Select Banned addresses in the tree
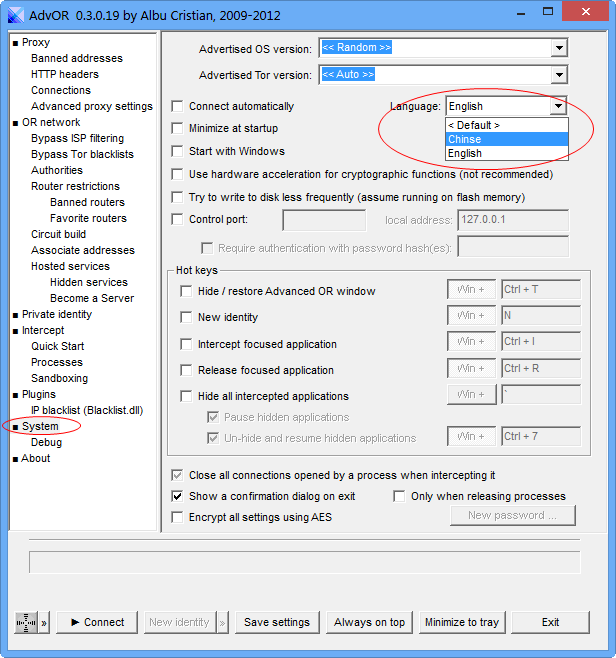Screen dimensions: 616x658 coord(77,58)
